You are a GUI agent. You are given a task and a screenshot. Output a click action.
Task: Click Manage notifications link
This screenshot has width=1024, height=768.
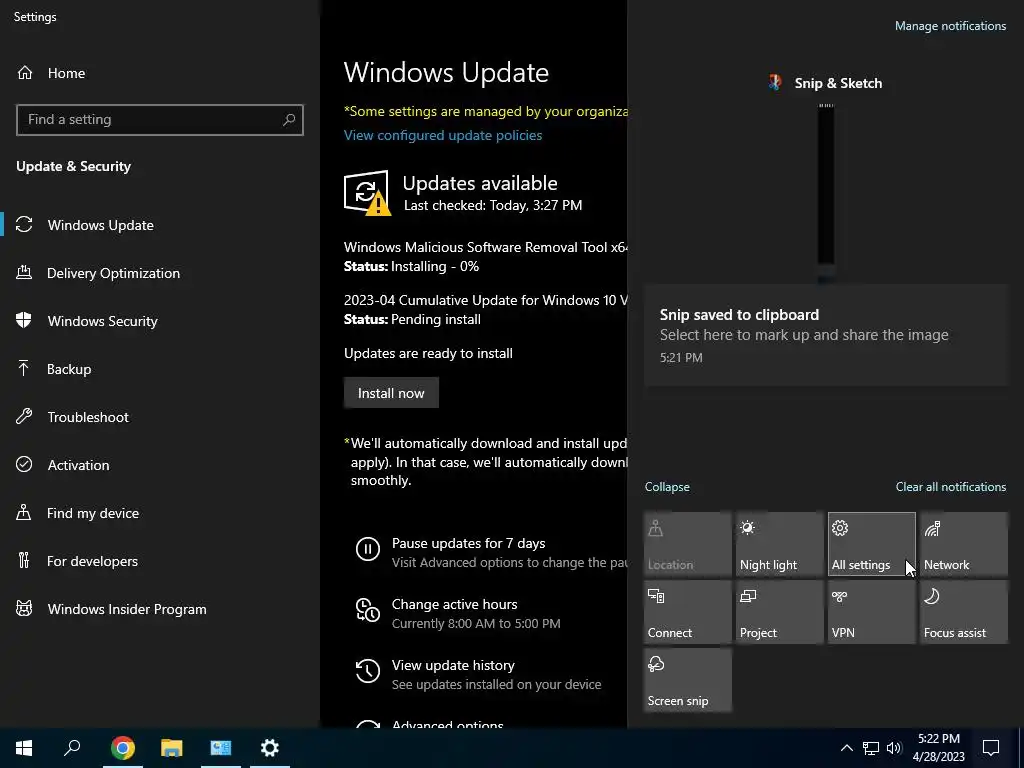pos(950,26)
